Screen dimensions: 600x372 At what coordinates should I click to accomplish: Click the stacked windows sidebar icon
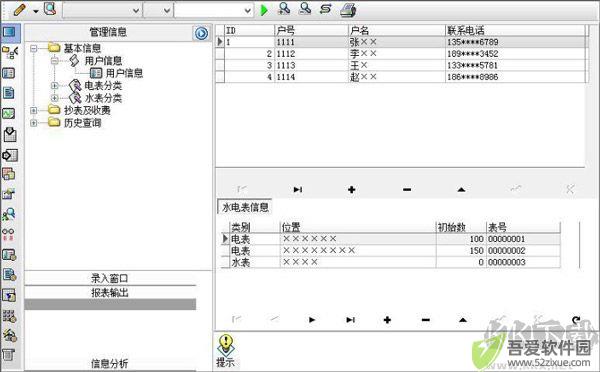[9, 175]
